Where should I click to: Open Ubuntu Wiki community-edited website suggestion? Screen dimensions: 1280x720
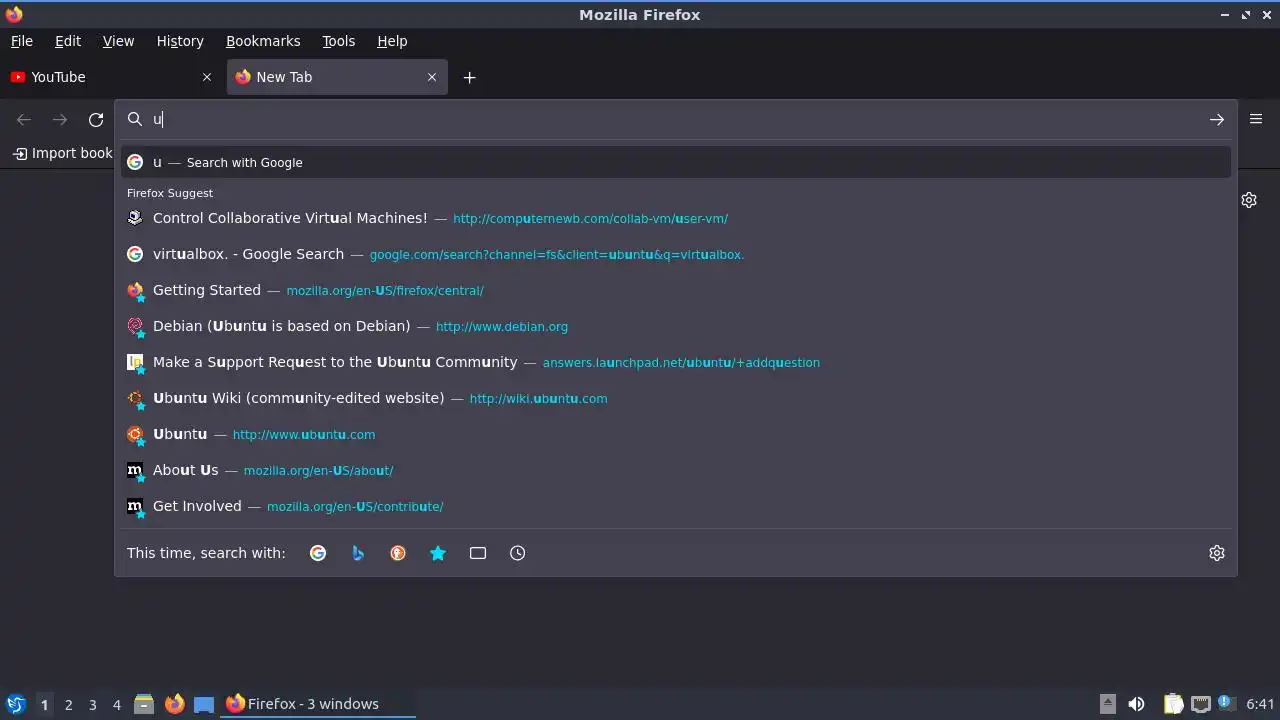tap(676, 398)
